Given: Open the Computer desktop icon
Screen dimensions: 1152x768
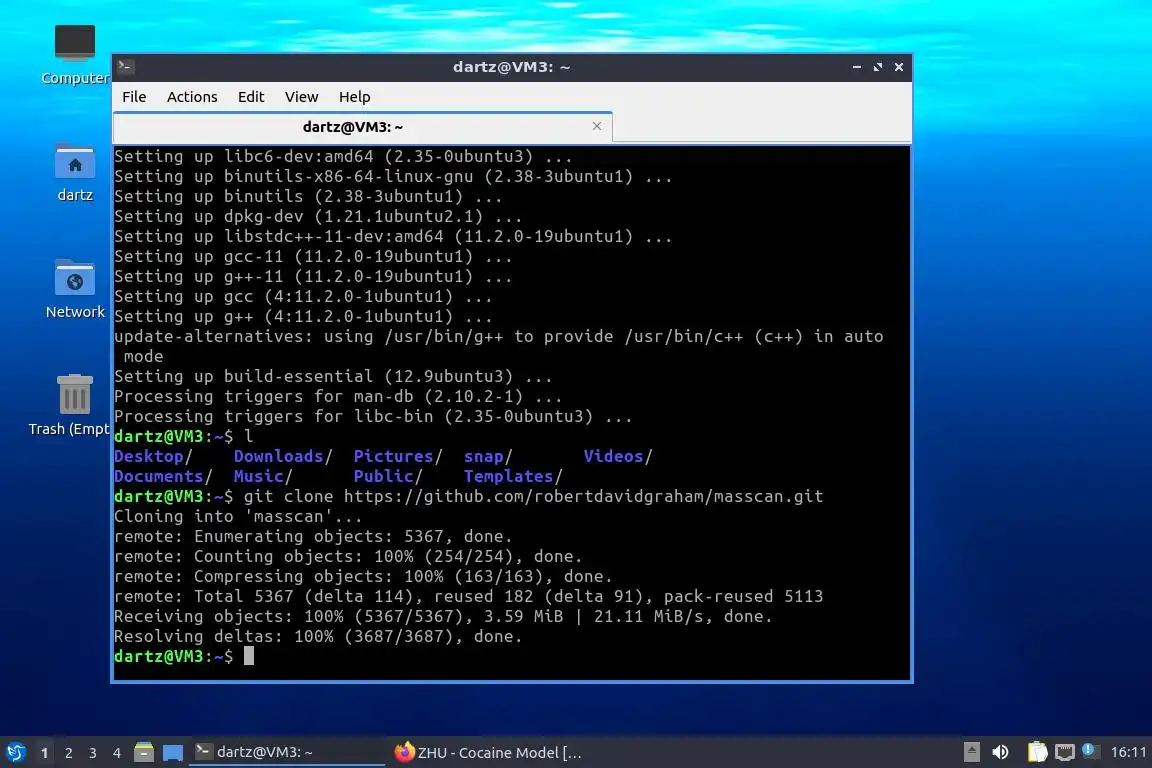Looking at the screenshot, I should (74, 54).
